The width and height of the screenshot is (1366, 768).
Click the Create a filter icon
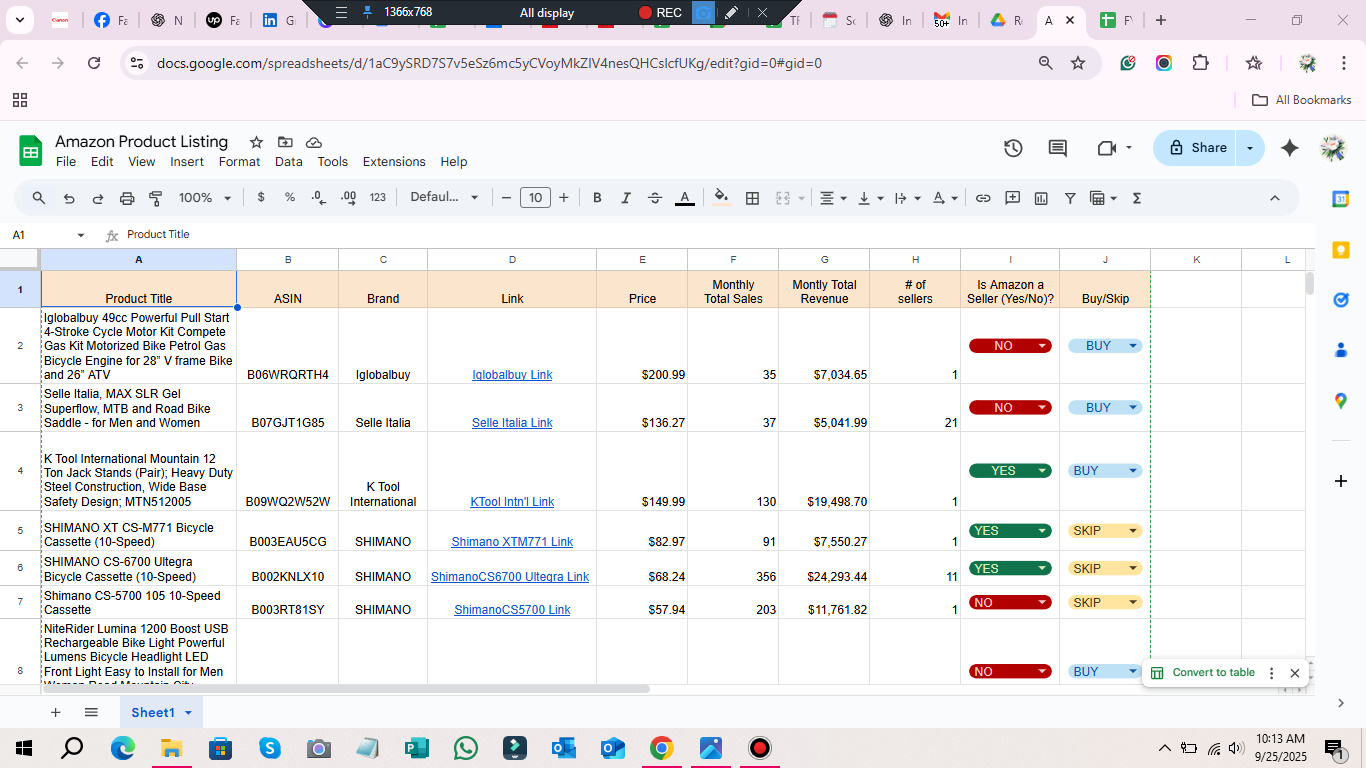pos(1070,198)
